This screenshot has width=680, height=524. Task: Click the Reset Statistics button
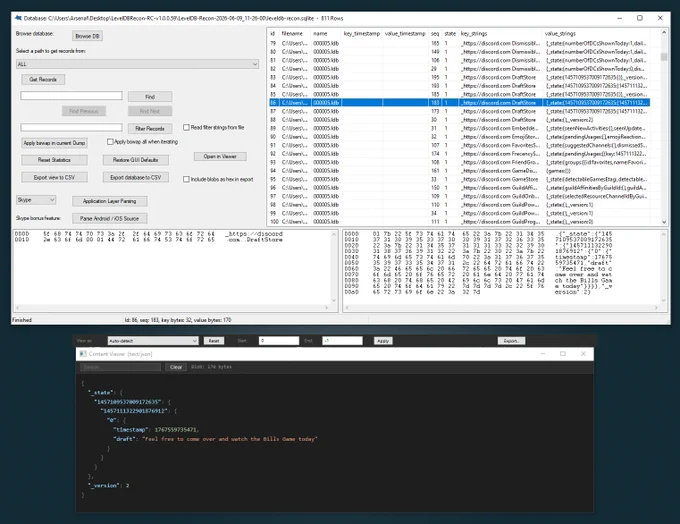[54, 160]
